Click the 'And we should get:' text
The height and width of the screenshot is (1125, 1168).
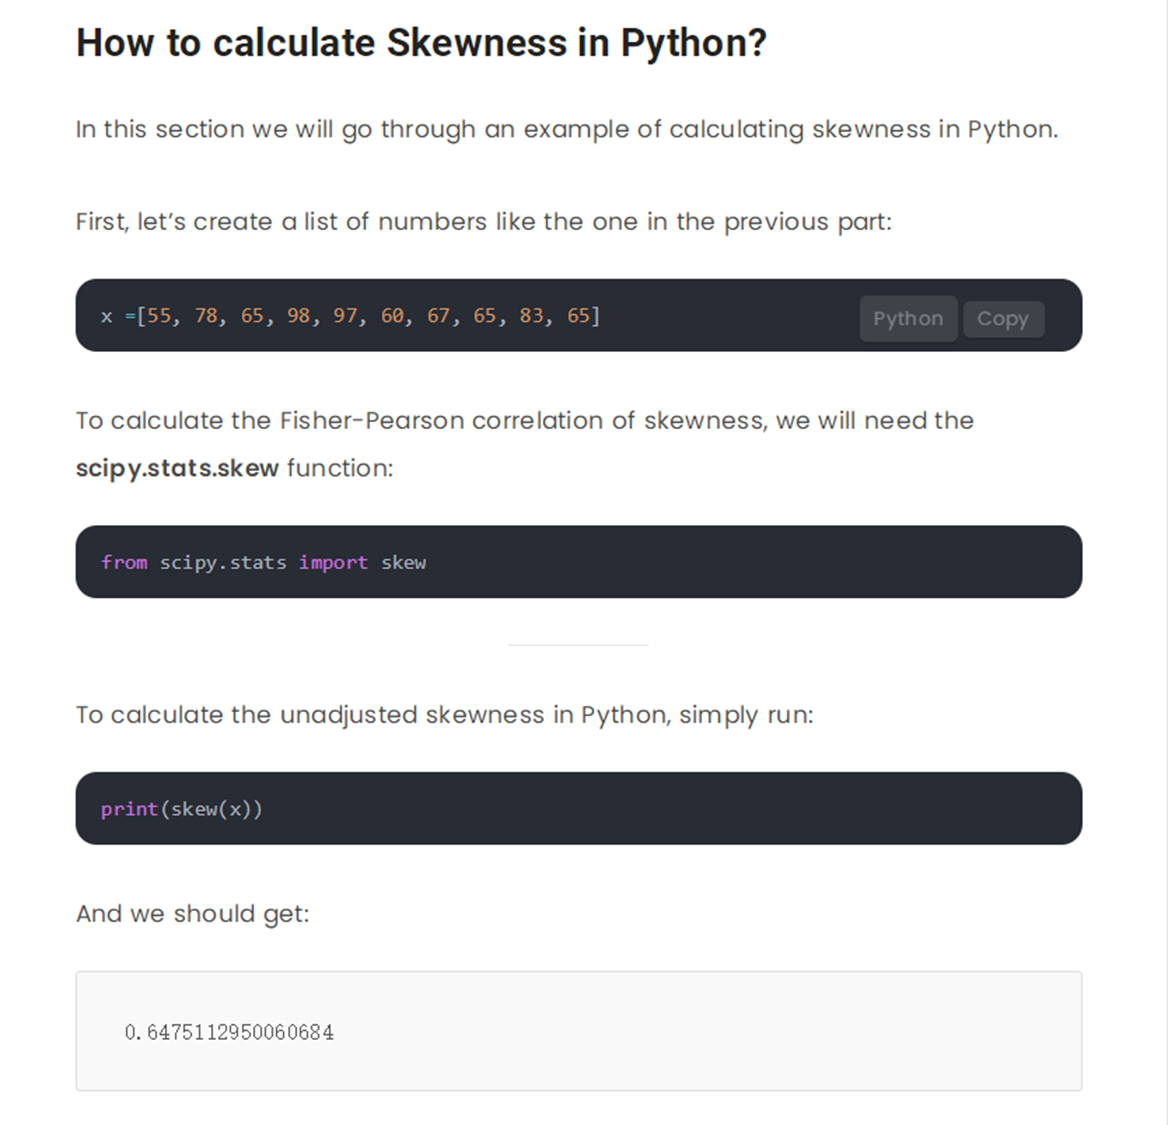[x=193, y=914]
